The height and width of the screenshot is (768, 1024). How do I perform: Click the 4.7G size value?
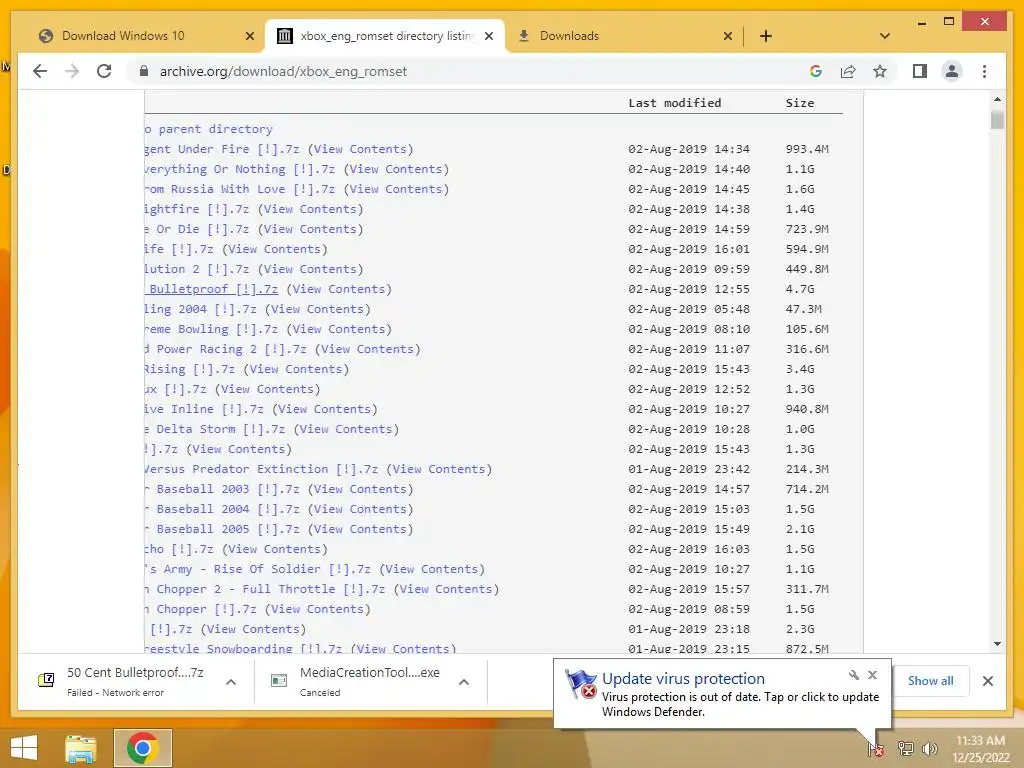pos(800,289)
